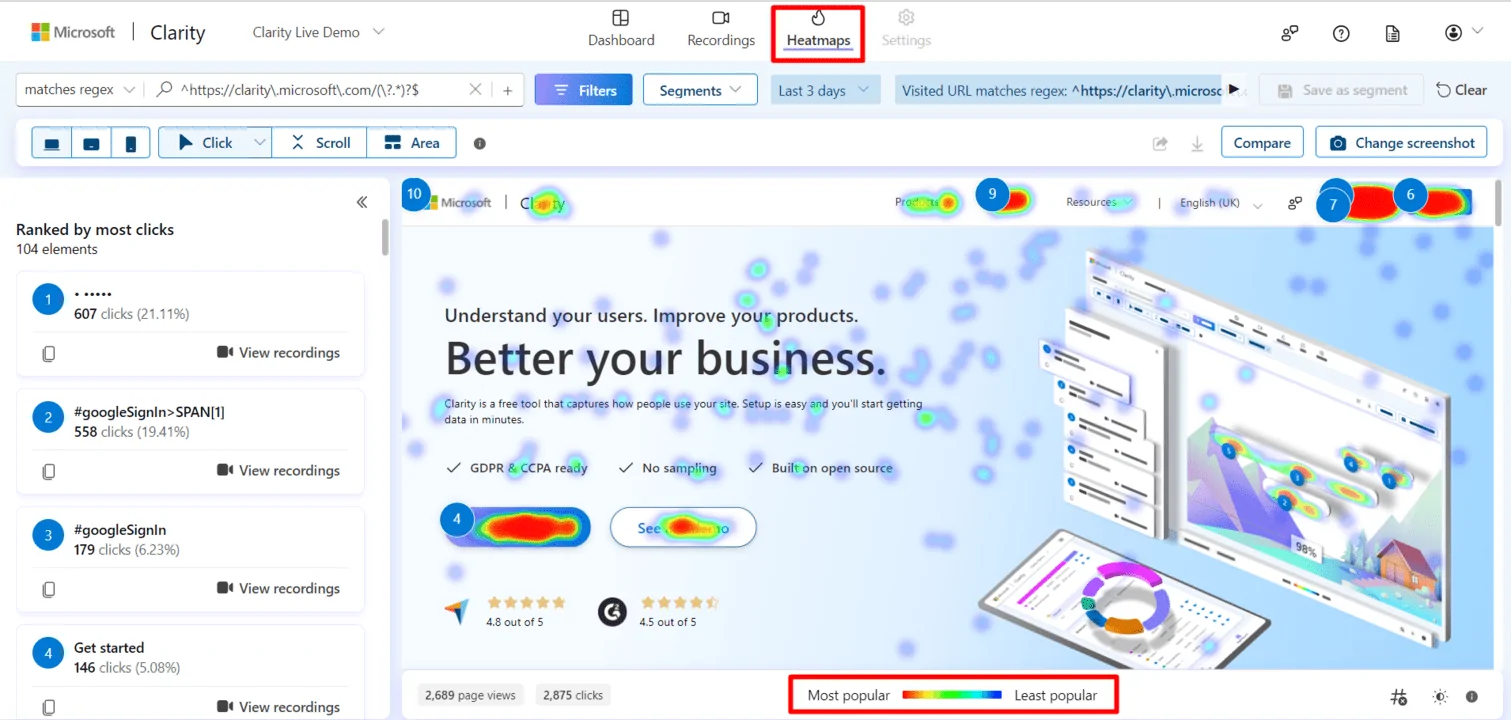Image resolution: width=1511 pixels, height=720 pixels.
Task: Switch heatmap type to Scroll
Action: point(320,143)
